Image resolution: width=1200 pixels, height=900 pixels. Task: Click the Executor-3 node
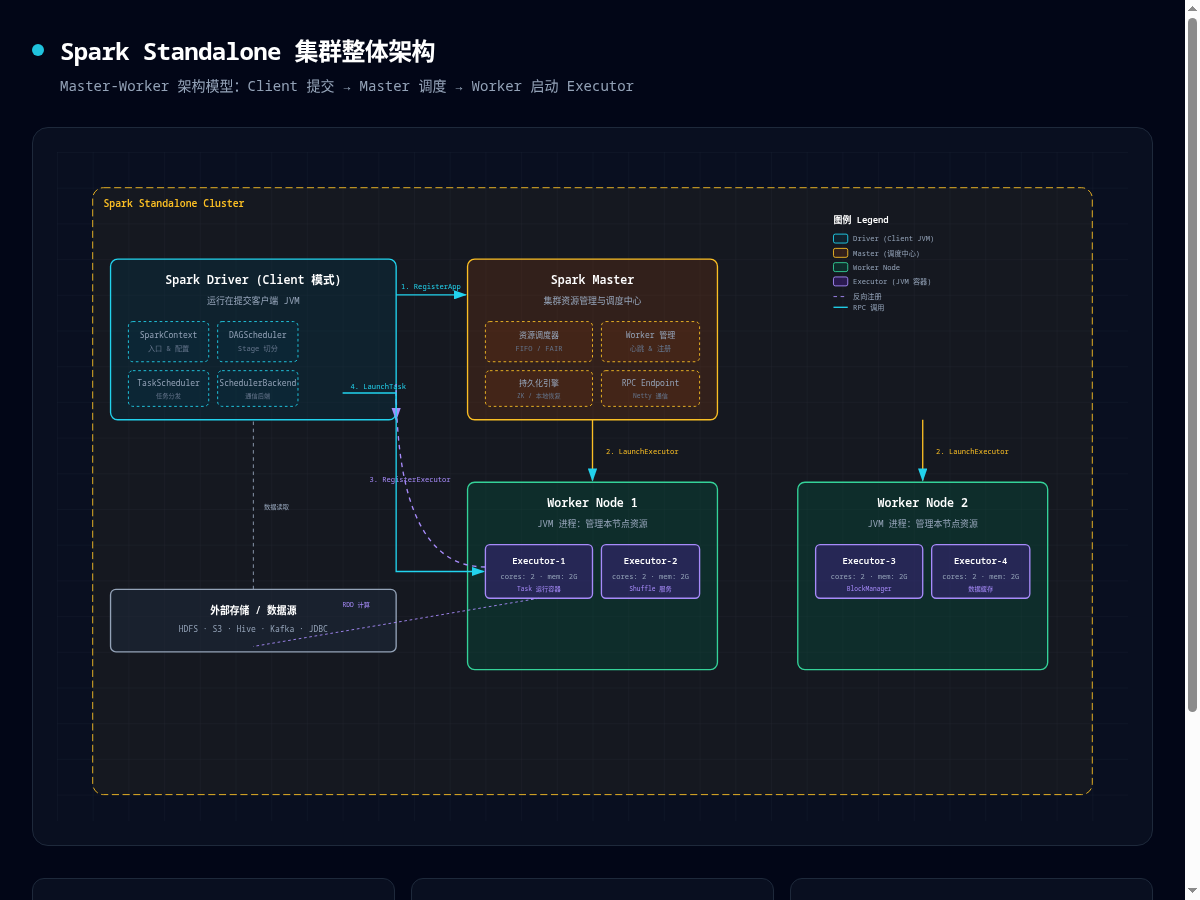point(869,571)
